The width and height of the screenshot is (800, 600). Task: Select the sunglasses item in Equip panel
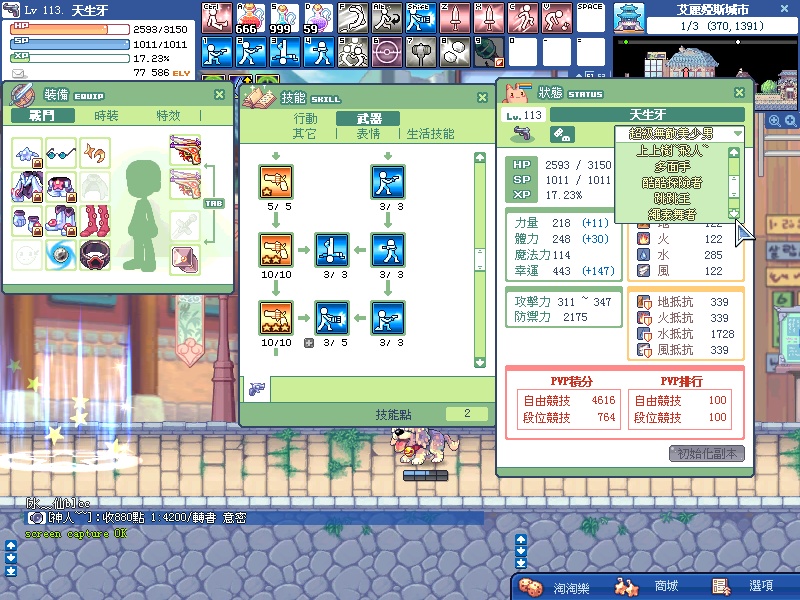pos(61,153)
